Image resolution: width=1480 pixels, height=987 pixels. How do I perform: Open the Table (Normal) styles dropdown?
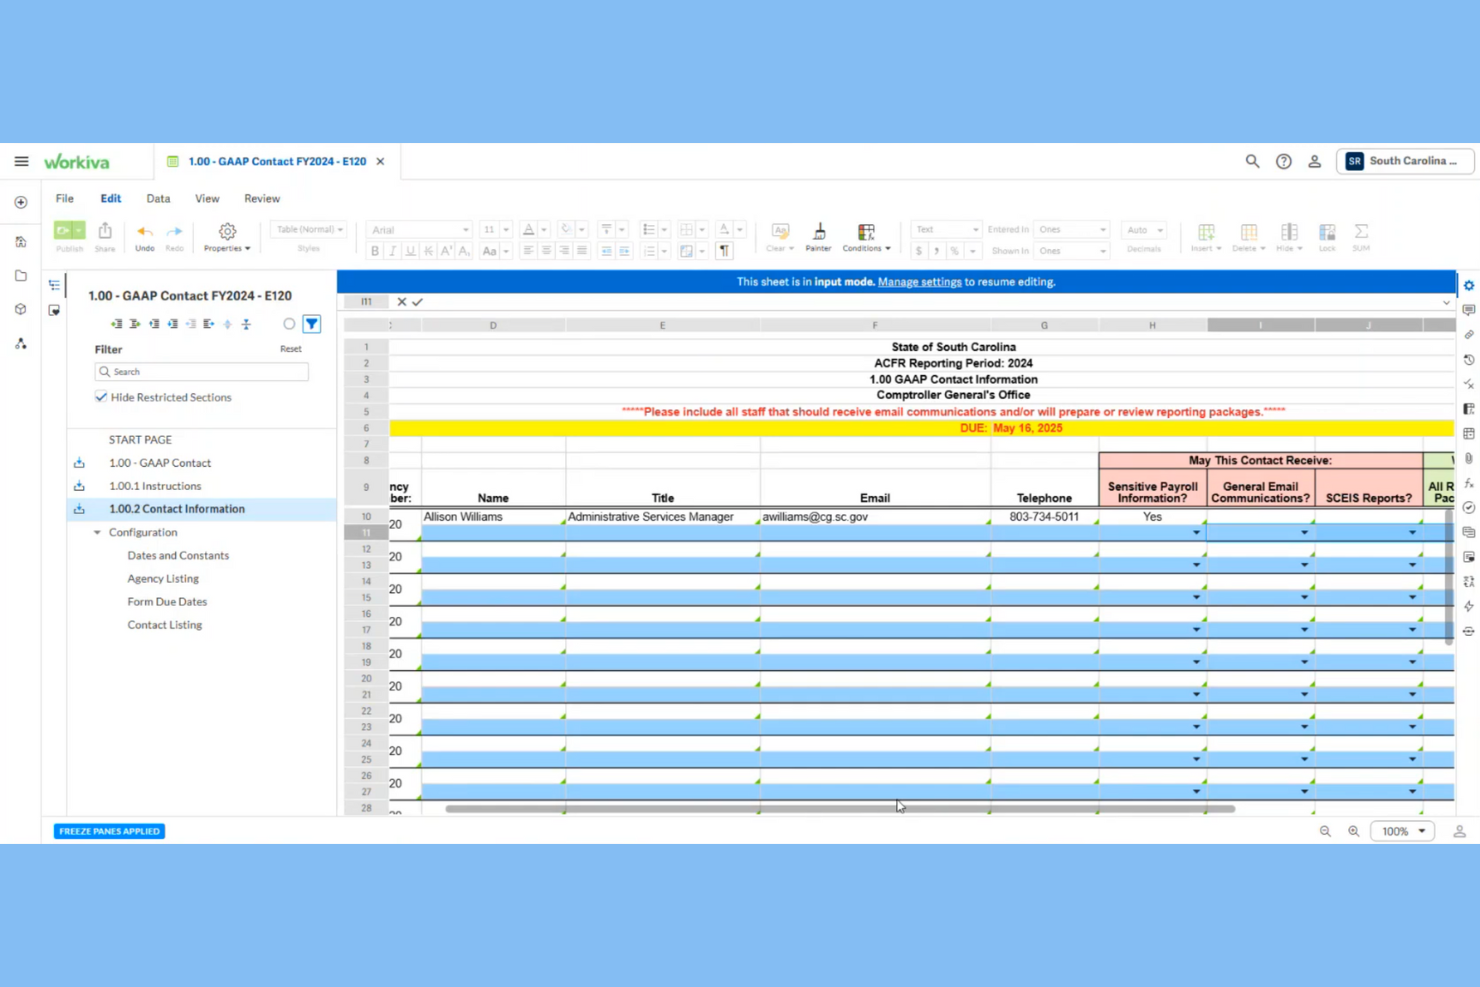[x=308, y=230]
